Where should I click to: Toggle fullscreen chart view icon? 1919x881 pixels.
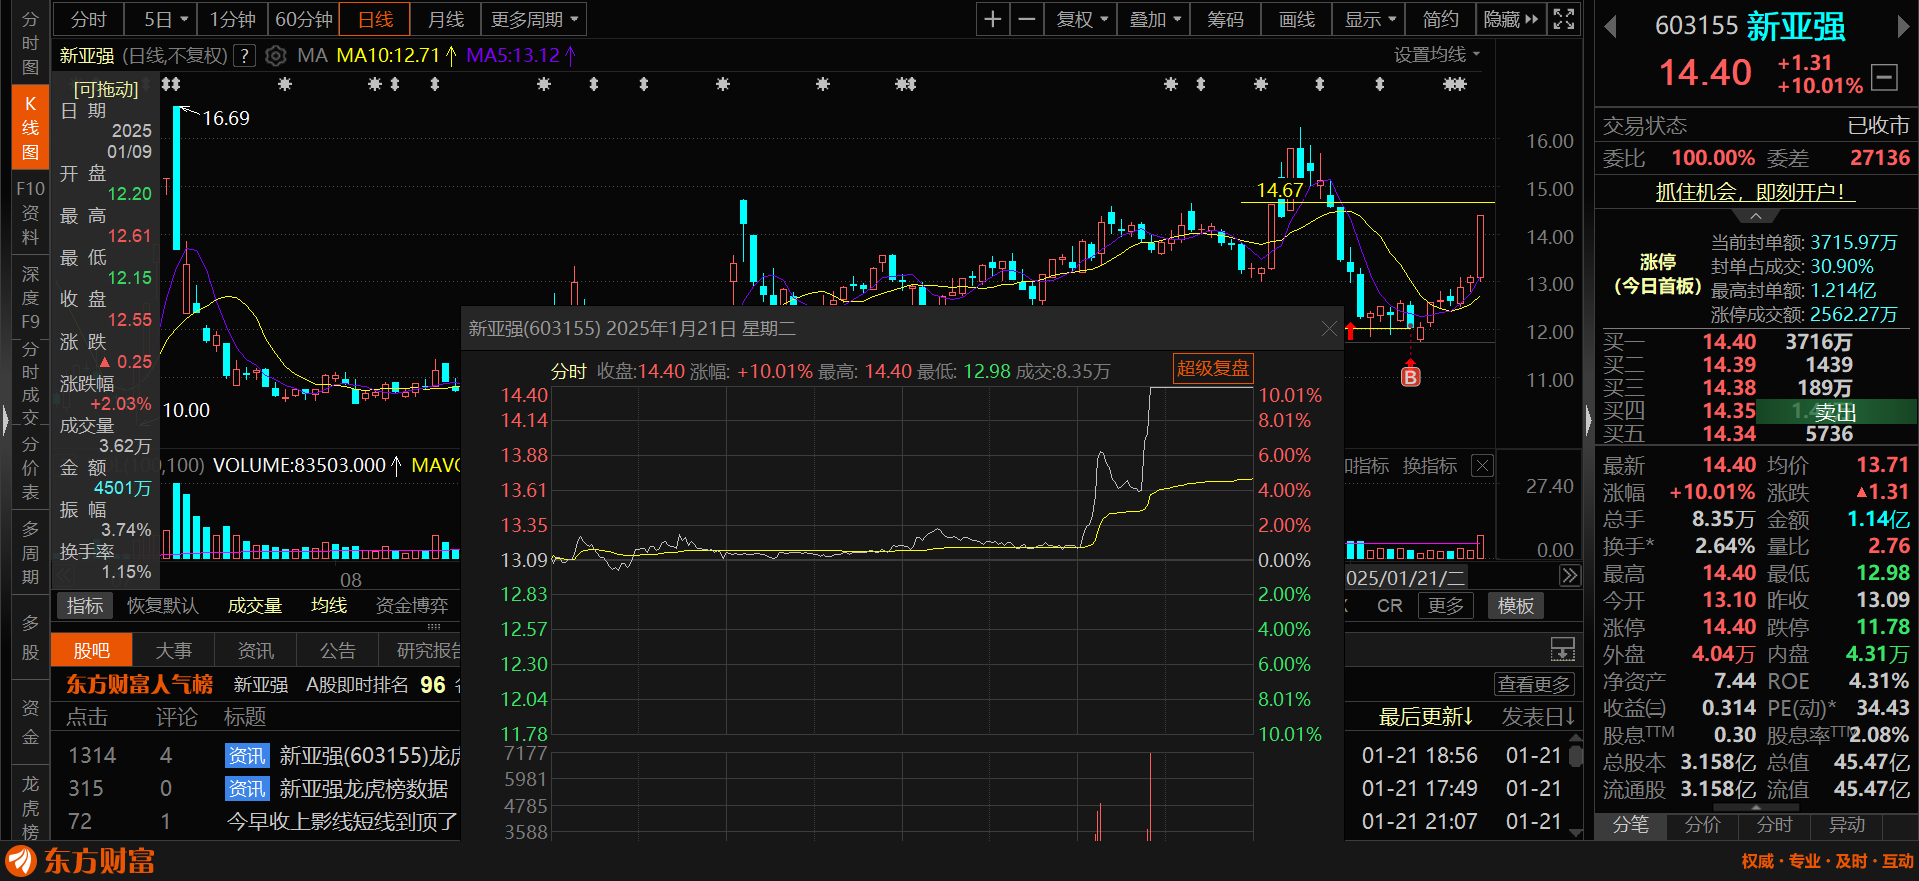coord(1564,19)
